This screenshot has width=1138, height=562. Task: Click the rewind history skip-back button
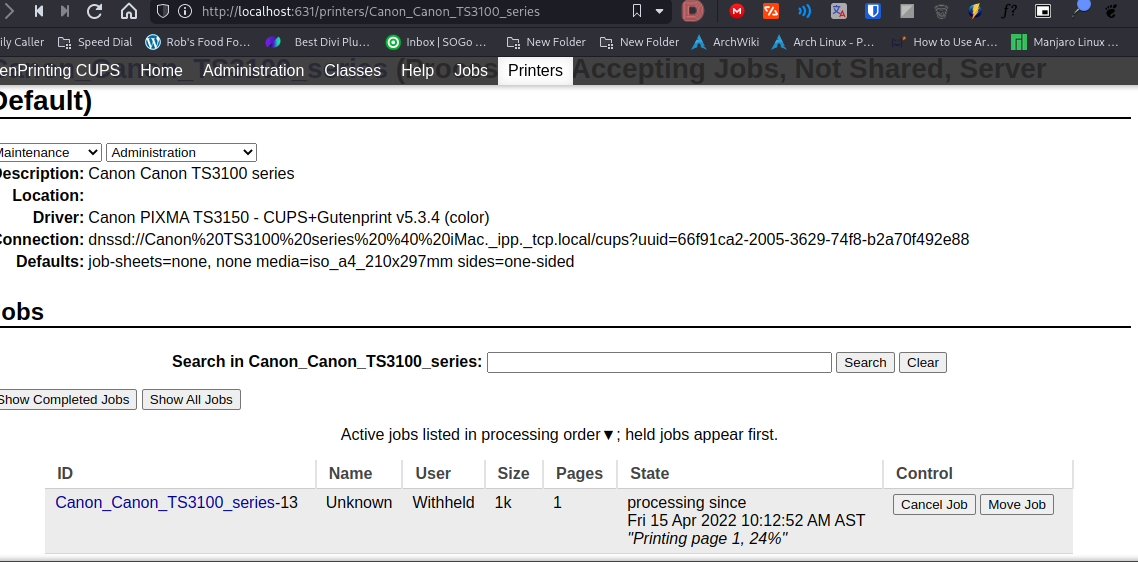pyautogui.click(x=39, y=11)
